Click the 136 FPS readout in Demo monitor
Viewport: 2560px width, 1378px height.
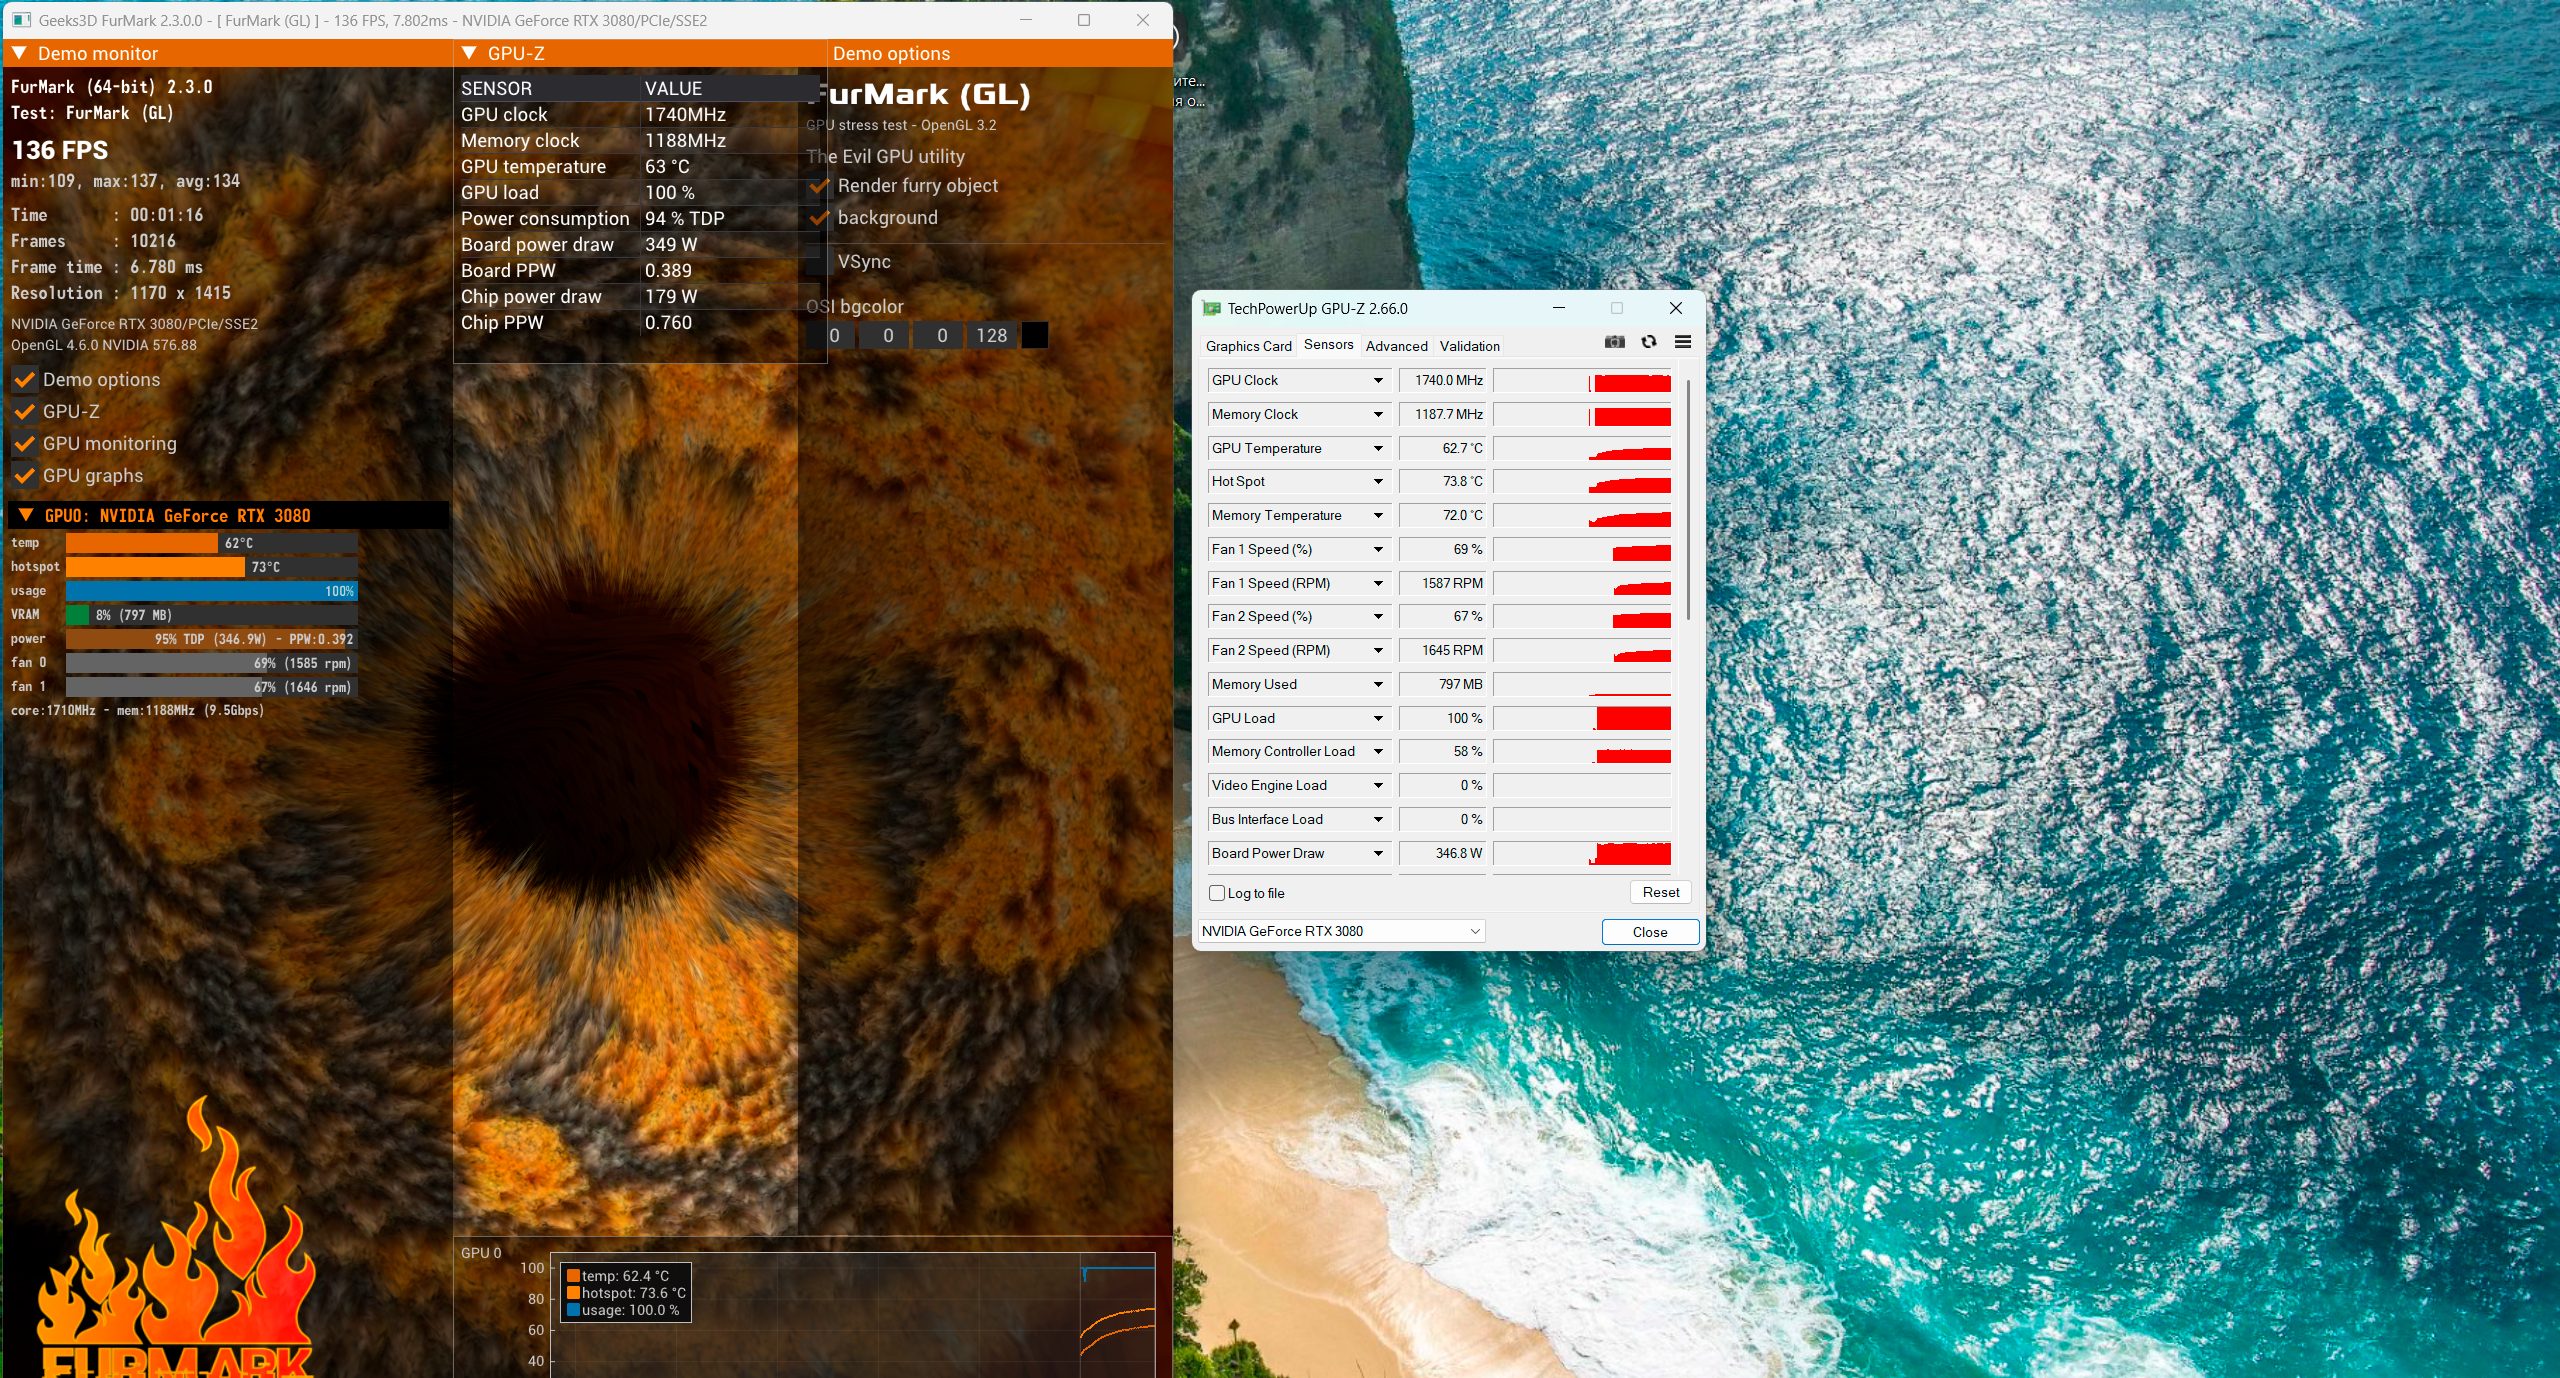[x=60, y=150]
